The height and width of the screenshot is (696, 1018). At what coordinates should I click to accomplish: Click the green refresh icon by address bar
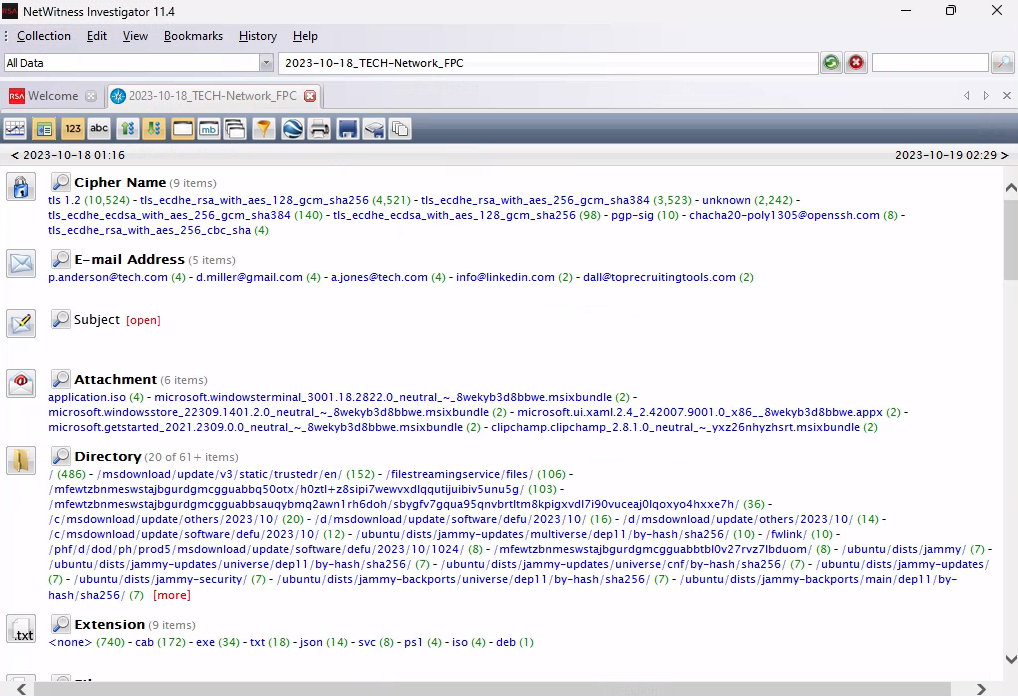click(831, 63)
